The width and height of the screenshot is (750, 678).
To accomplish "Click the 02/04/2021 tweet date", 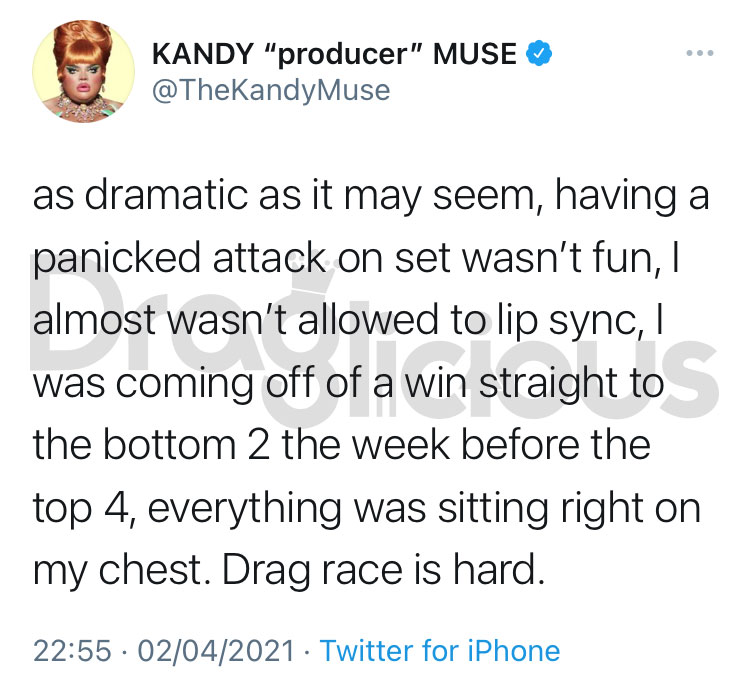I will (216, 651).
